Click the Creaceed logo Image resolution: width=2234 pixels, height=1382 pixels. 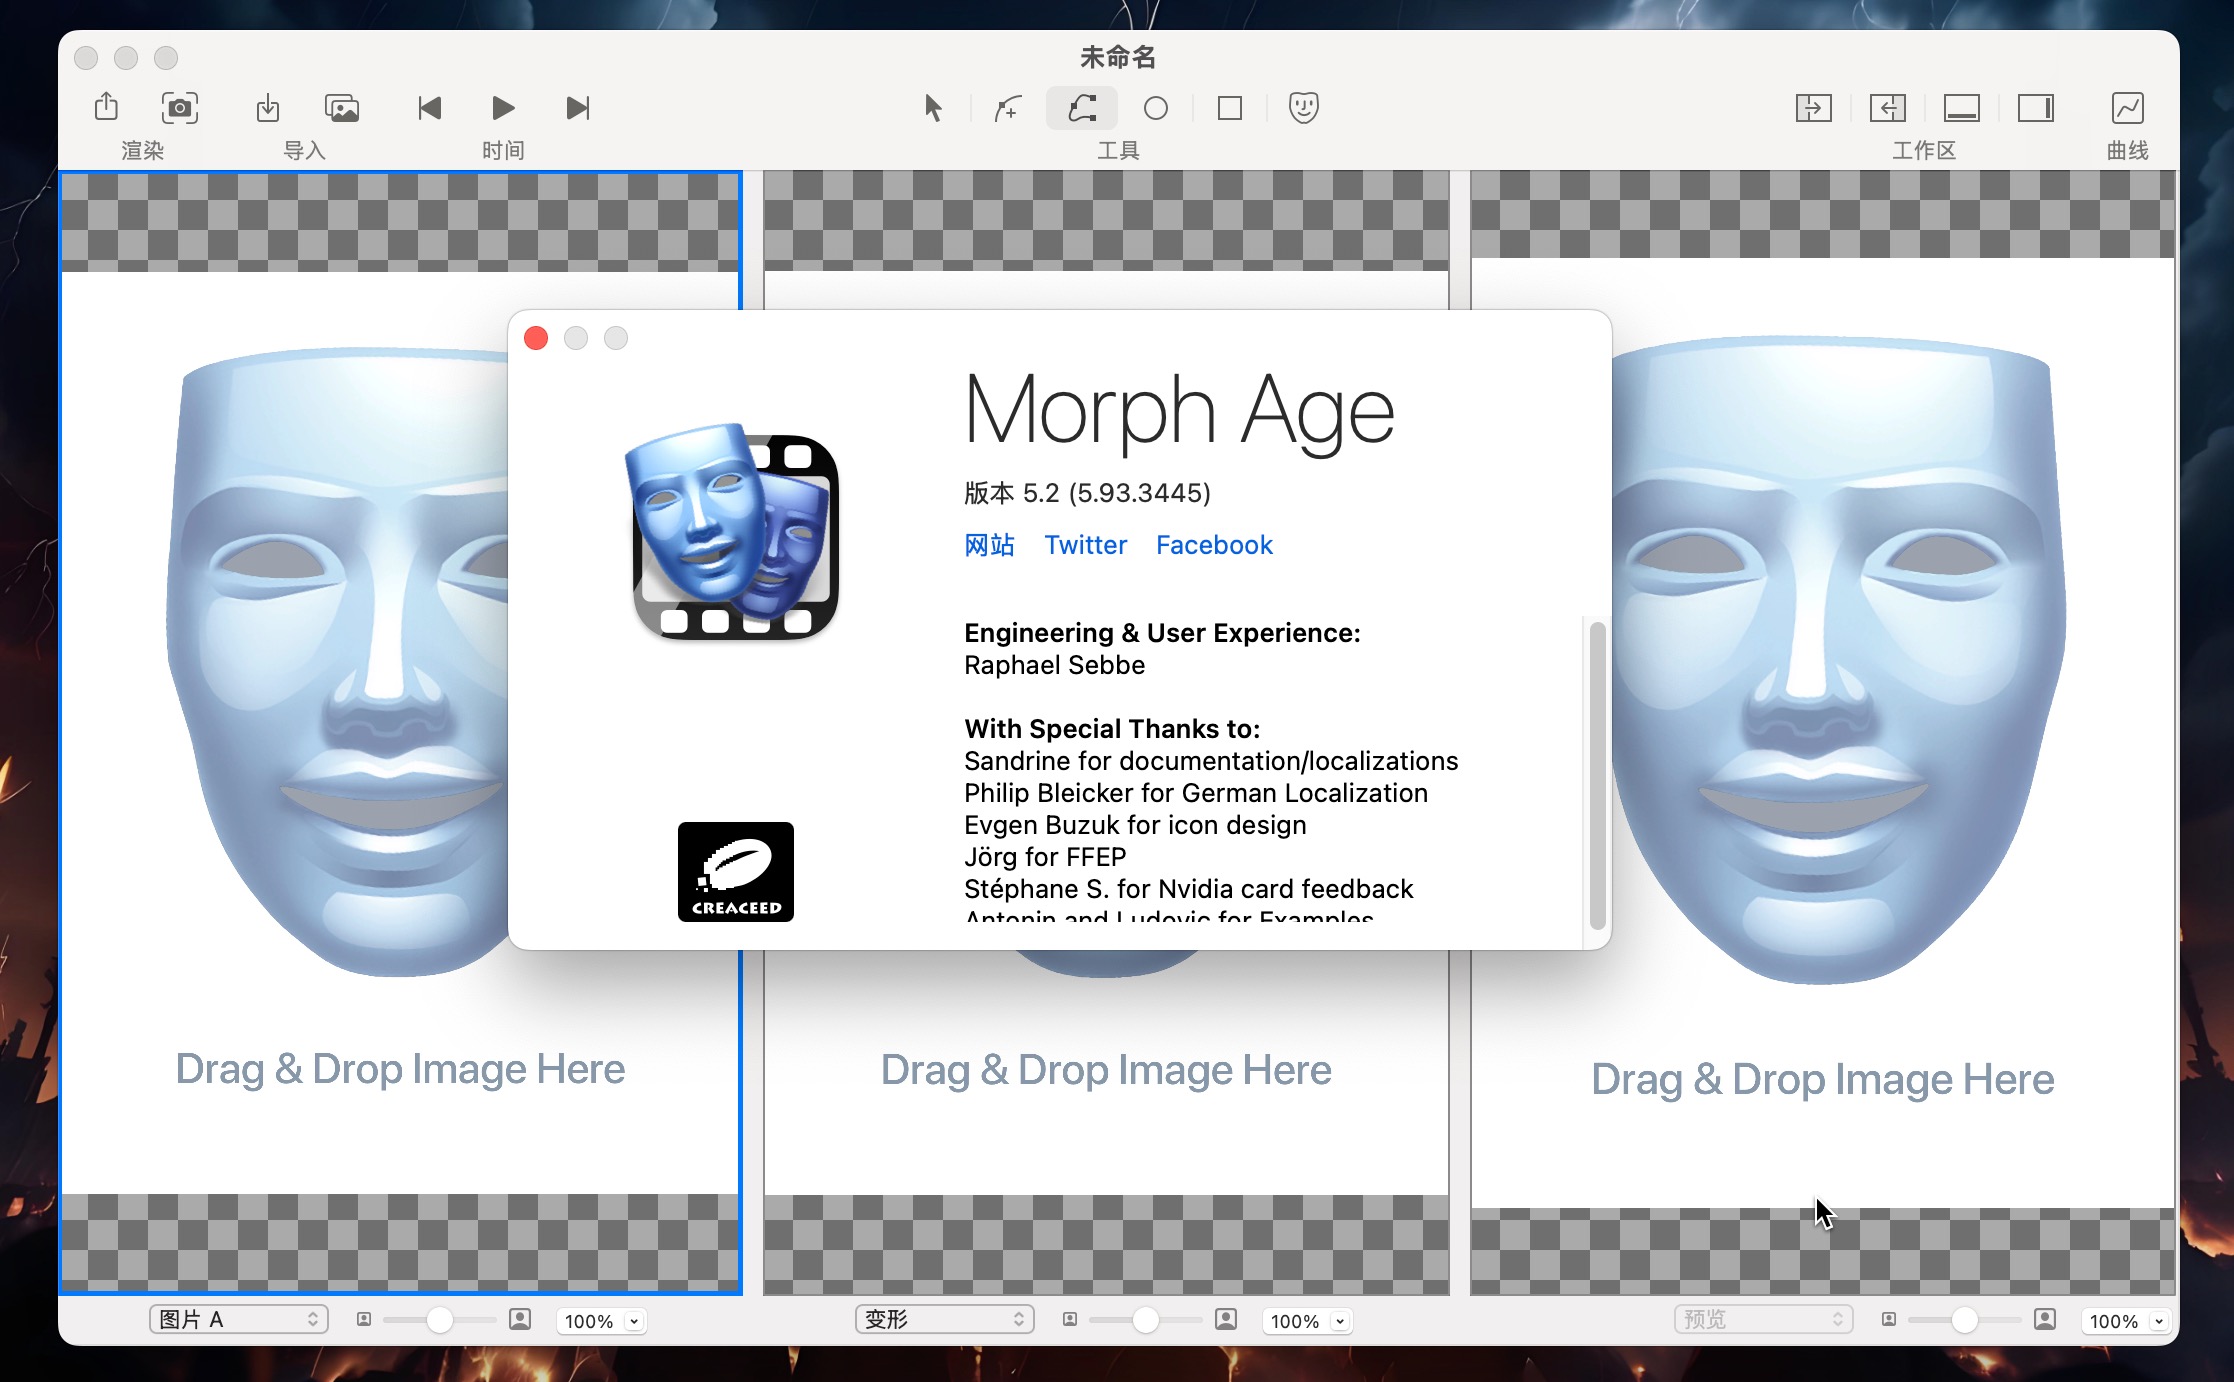[x=736, y=872]
